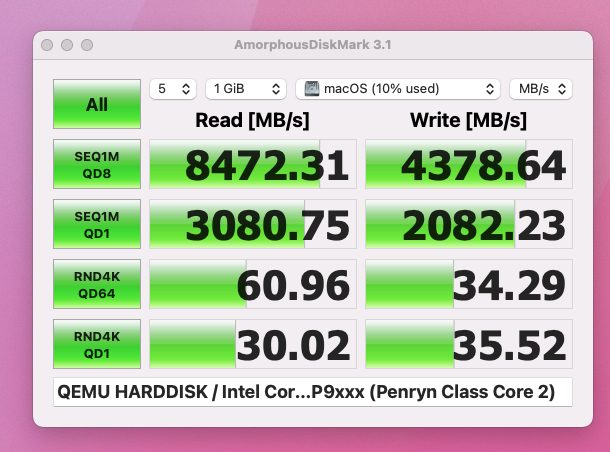
Task: Minimize the AmorphousDiskMark window
Action: 67,45
